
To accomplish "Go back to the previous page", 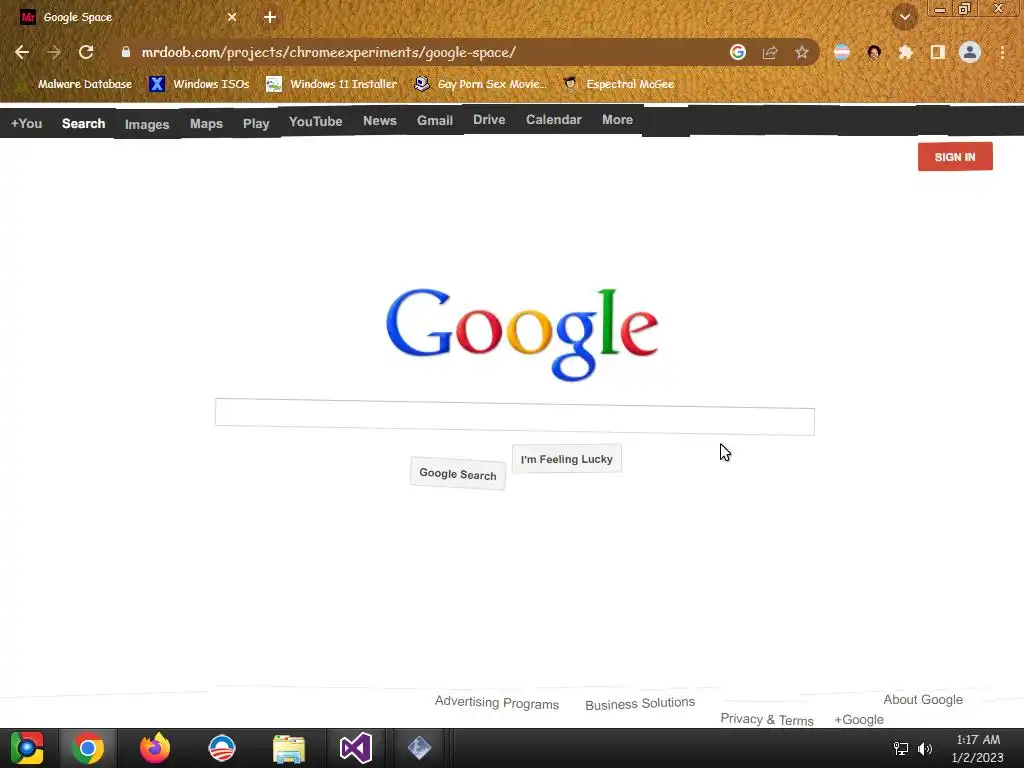I will (x=22, y=52).
